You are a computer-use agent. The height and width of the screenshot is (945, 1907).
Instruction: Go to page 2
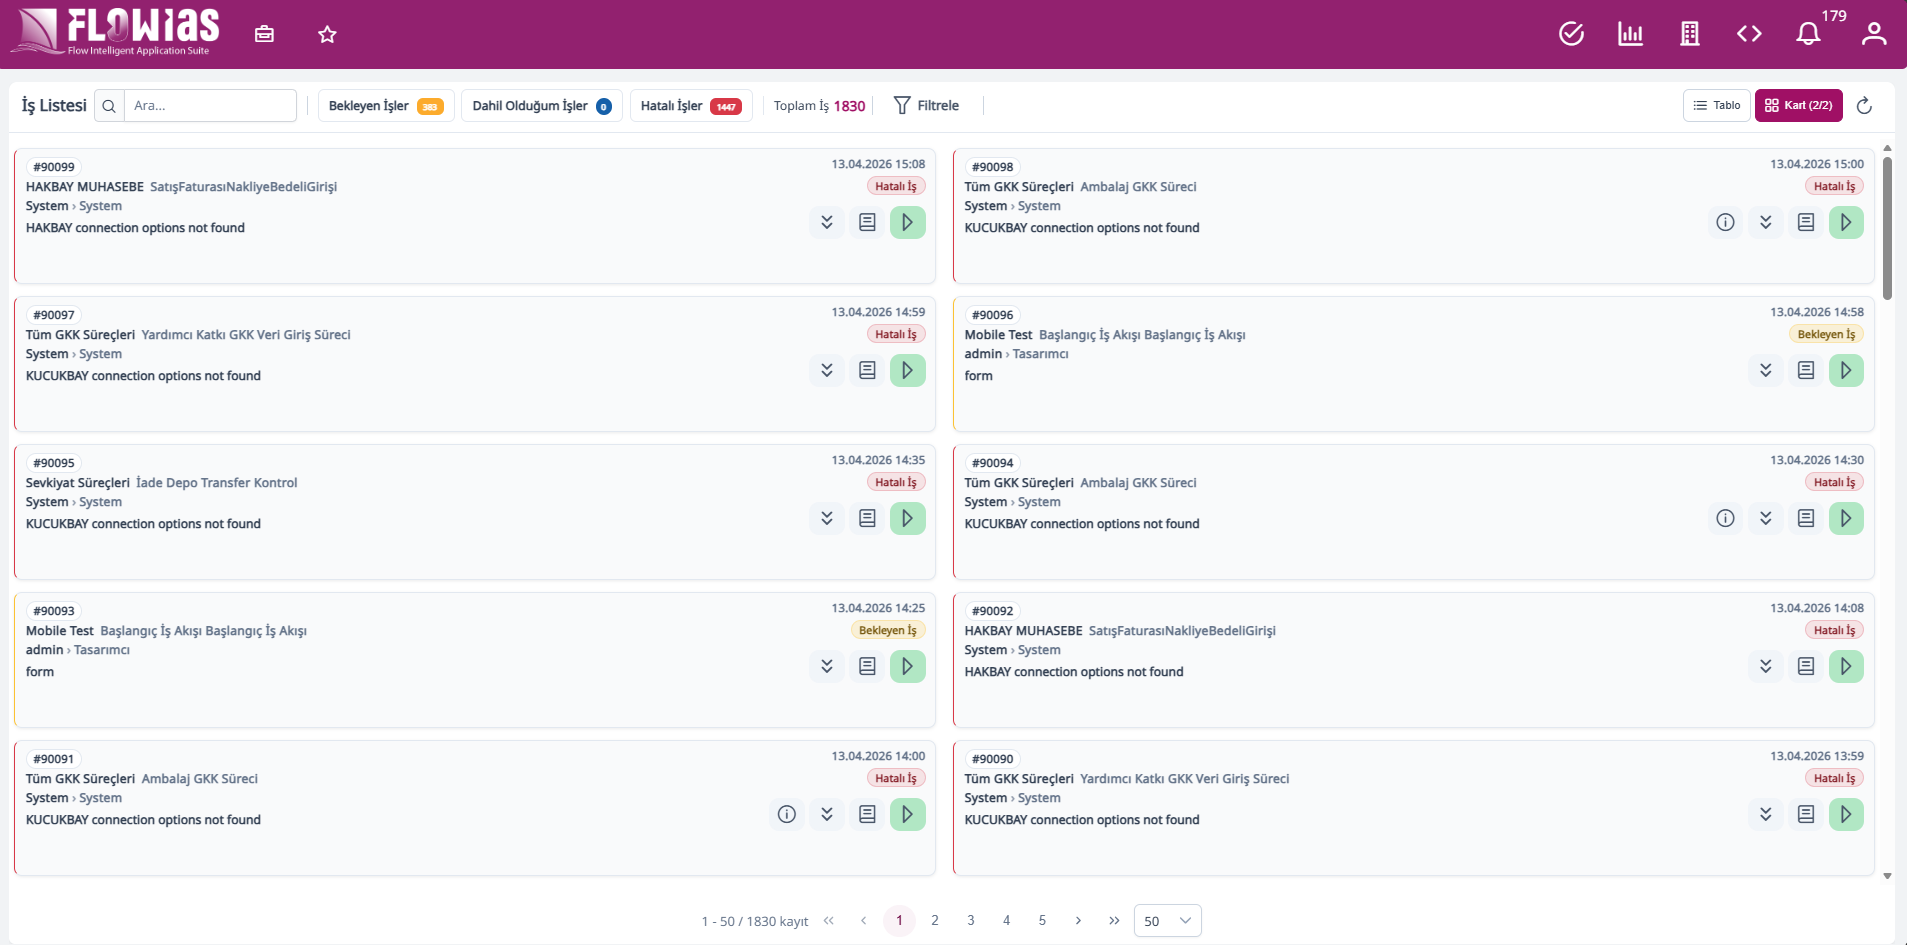935,920
